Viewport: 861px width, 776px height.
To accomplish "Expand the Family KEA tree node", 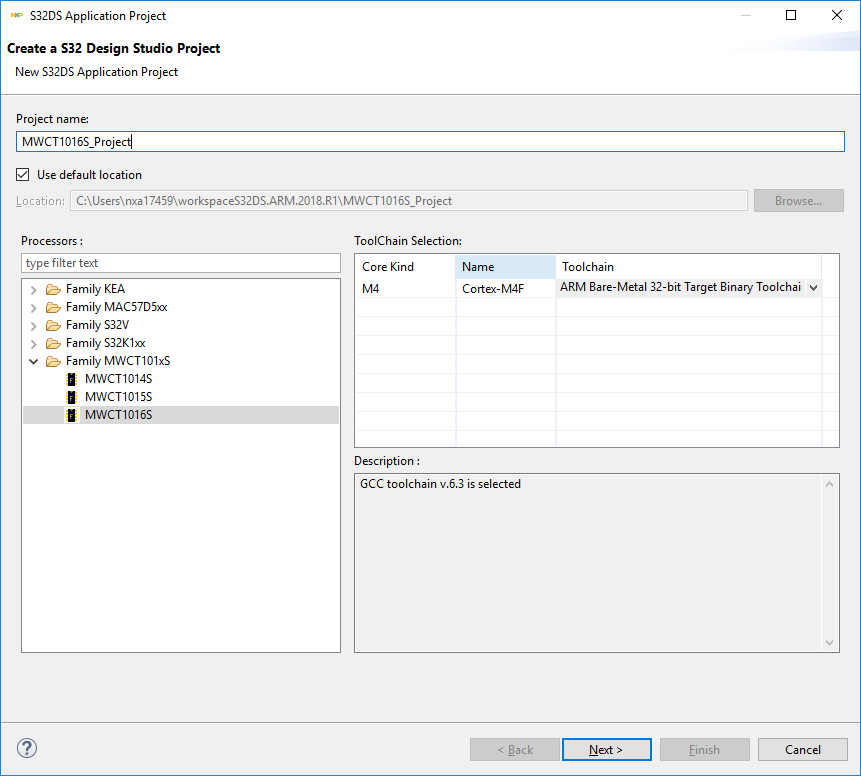I will pyautogui.click(x=33, y=289).
